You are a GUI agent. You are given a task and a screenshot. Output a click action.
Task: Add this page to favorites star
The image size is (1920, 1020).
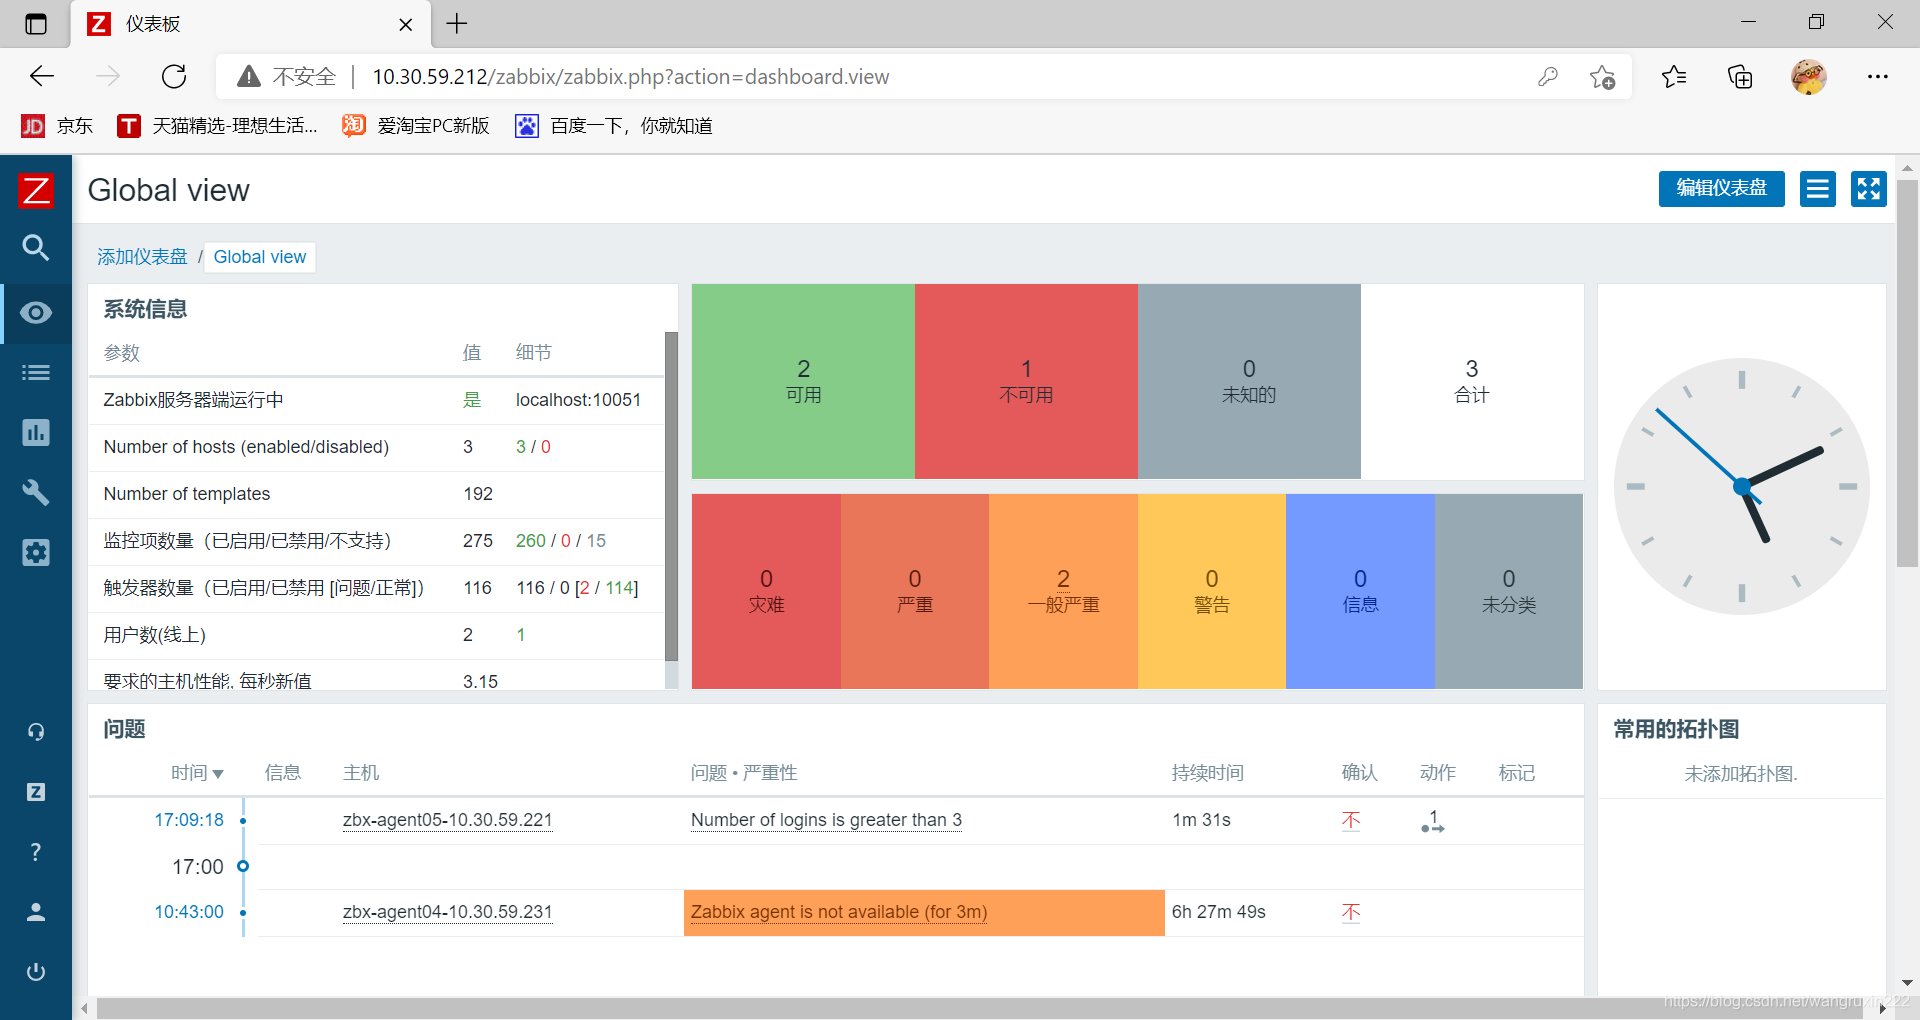(1602, 76)
